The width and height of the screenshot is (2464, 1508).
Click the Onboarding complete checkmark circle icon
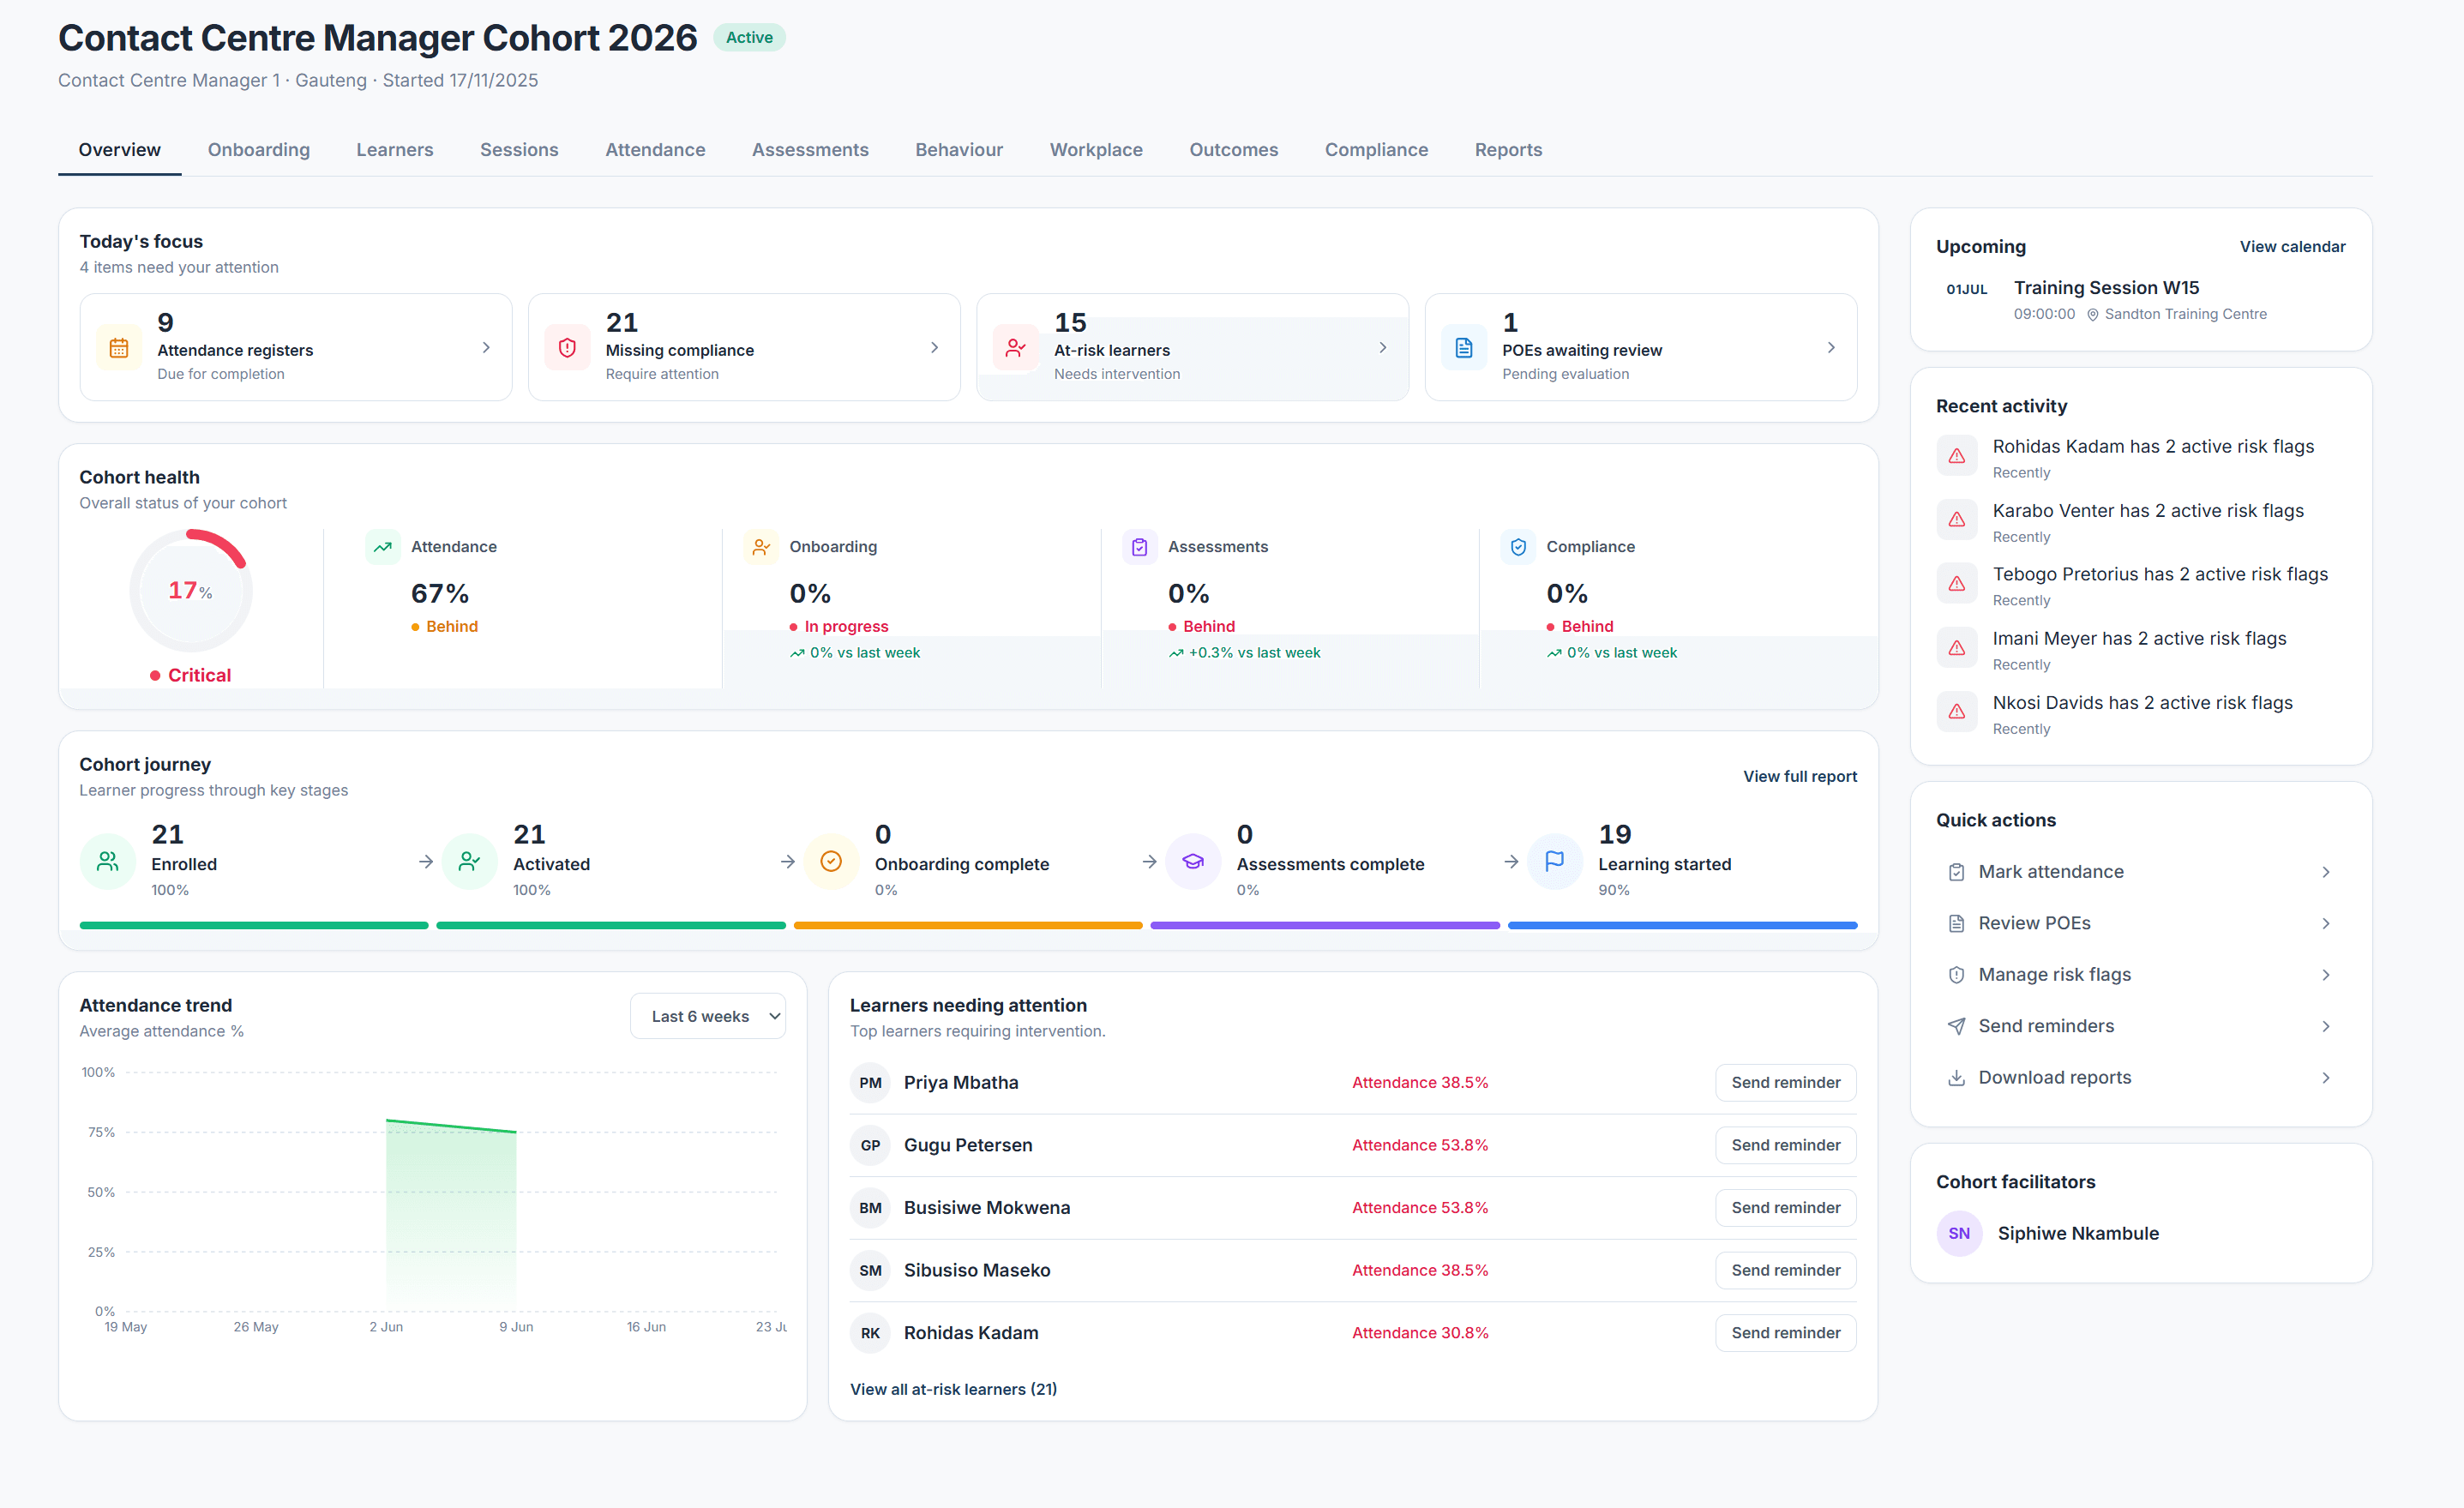click(831, 861)
